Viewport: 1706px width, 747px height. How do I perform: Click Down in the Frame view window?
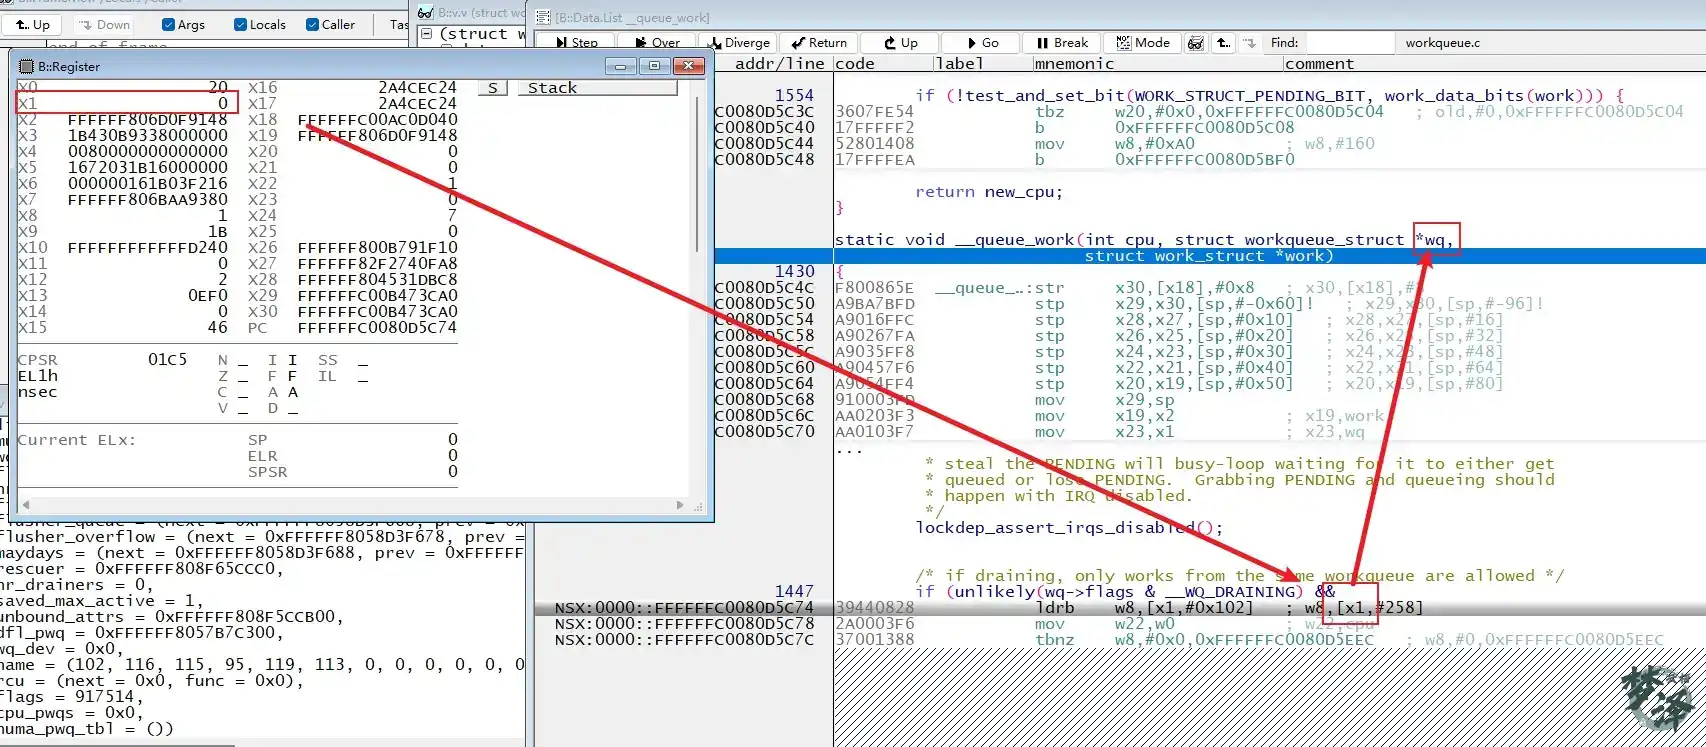tap(105, 25)
